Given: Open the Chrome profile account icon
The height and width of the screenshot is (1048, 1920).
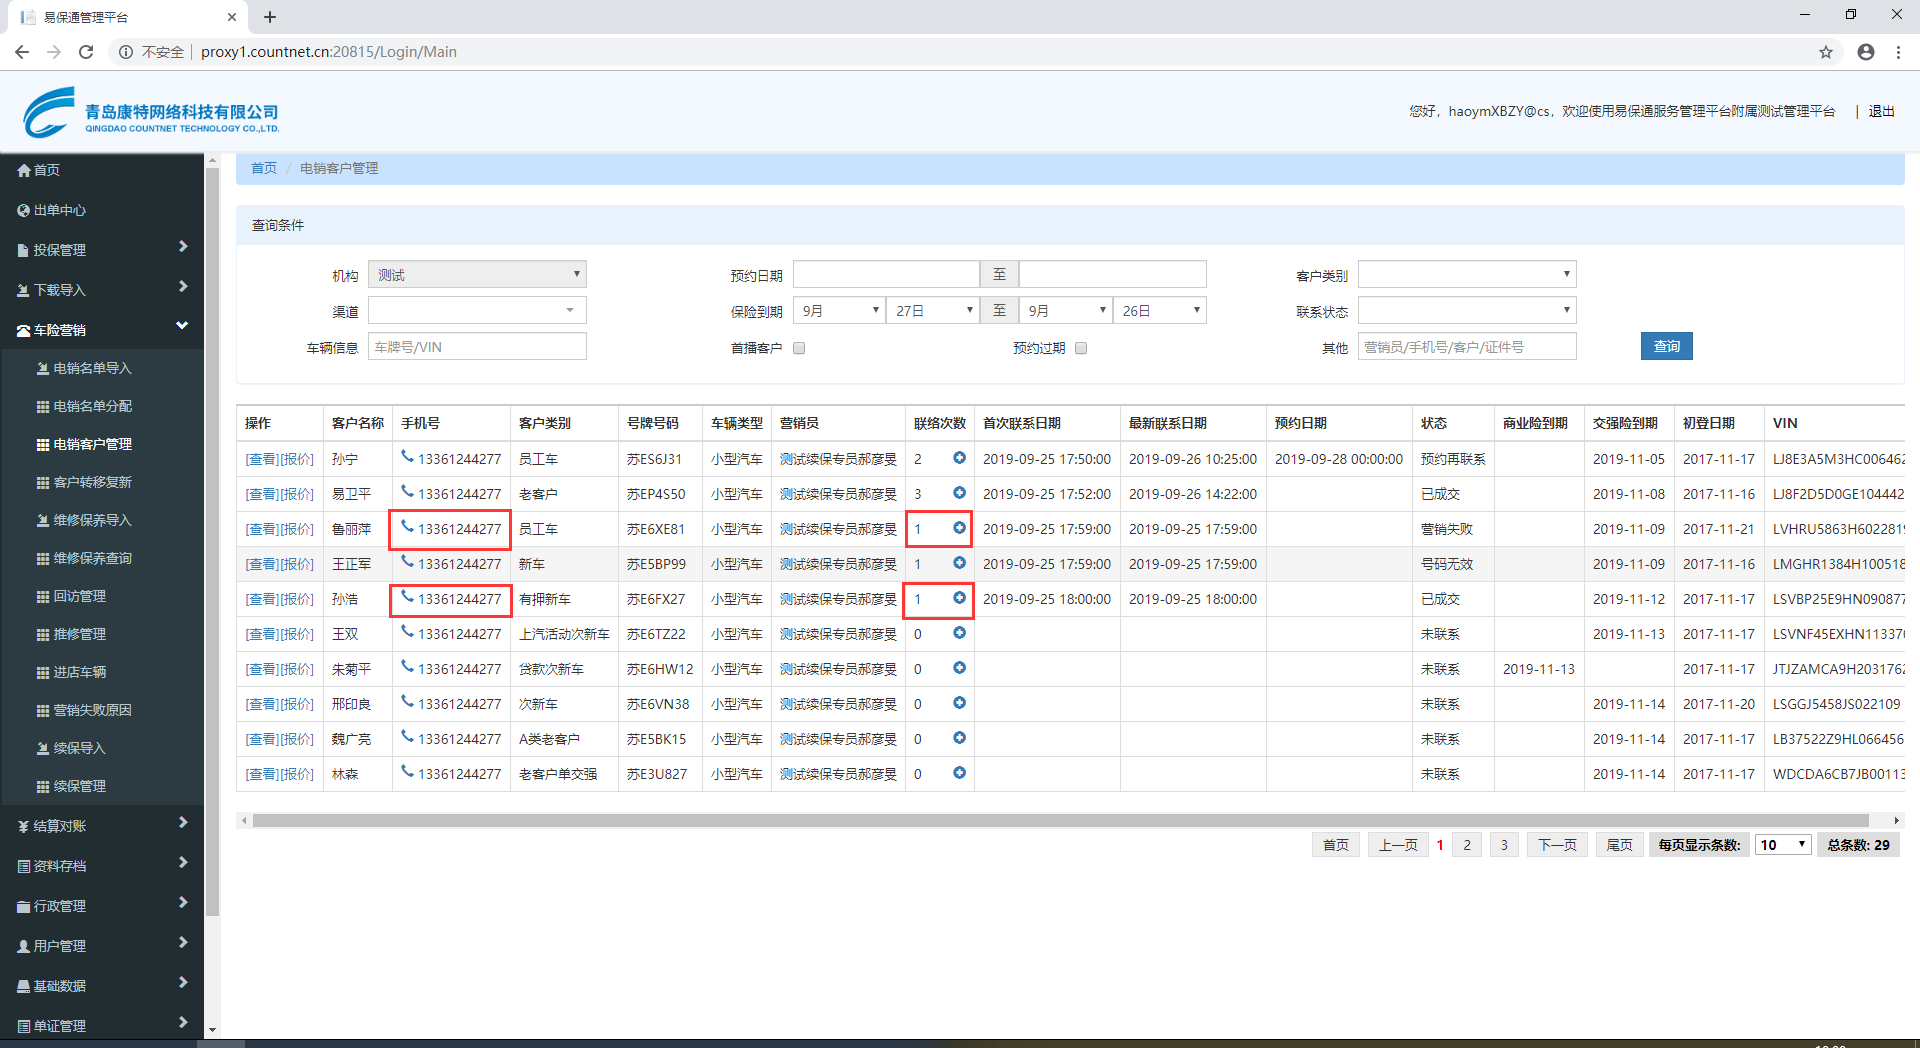Looking at the screenshot, I should (1865, 52).
